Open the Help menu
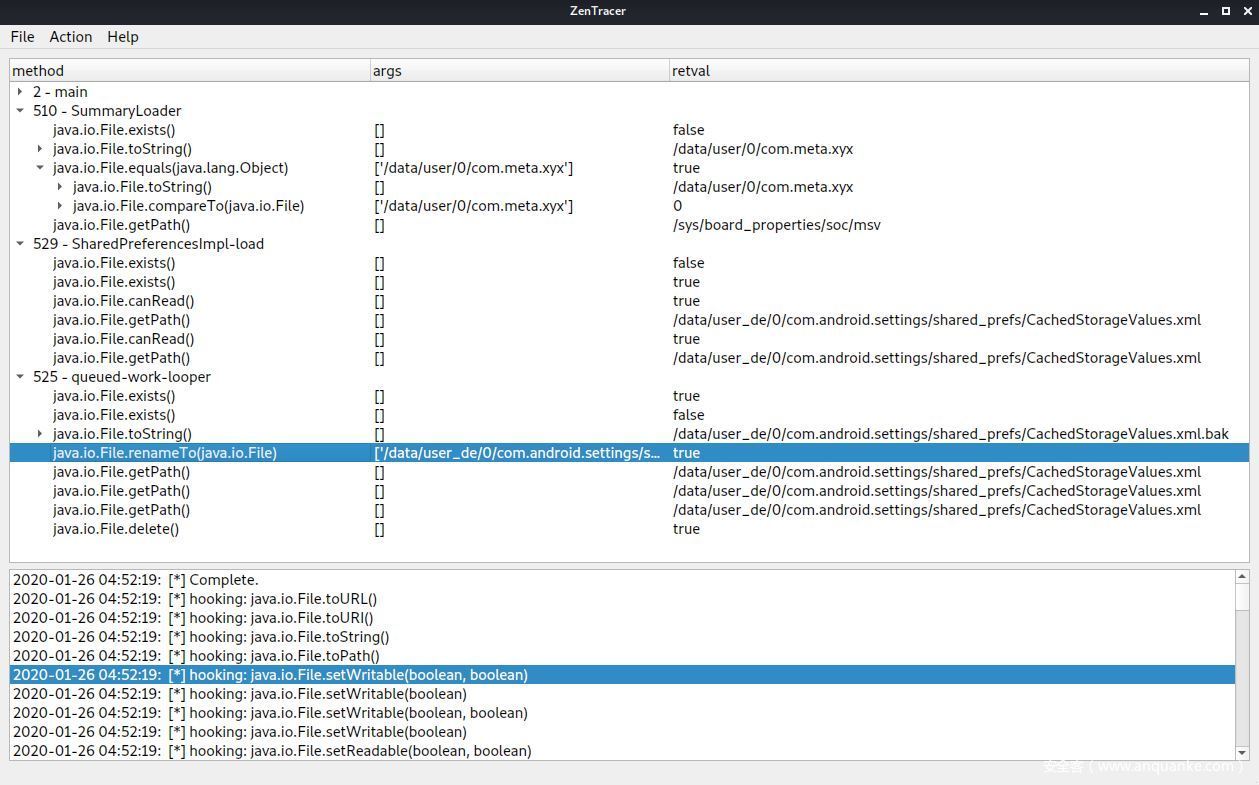The height and width of the screenshot is (785, 1259). coord(122,37)
